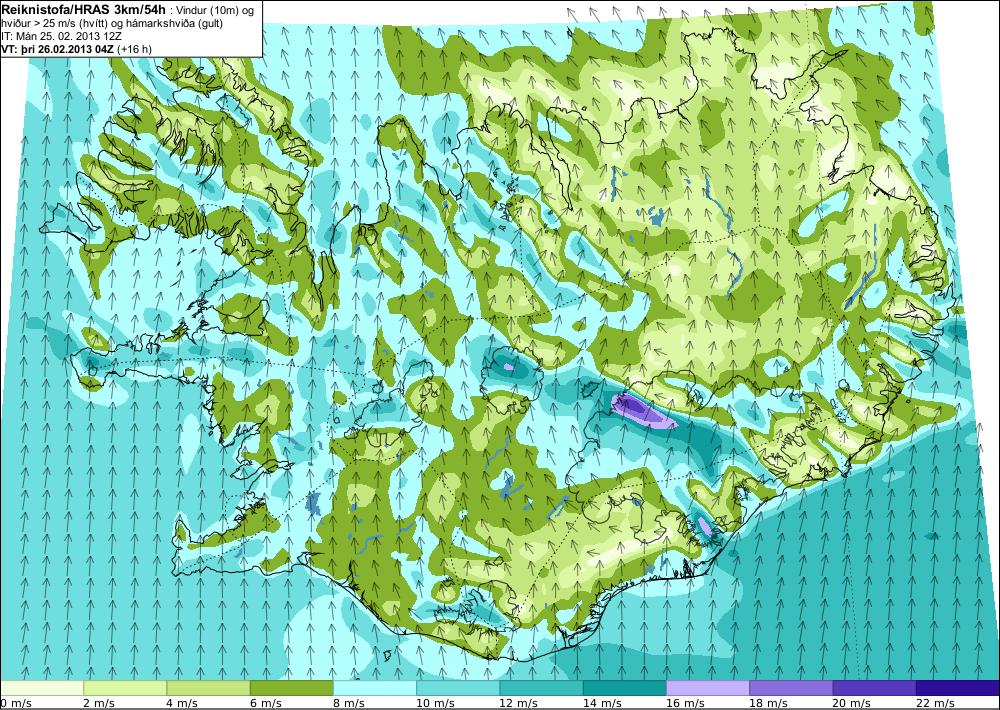The height and width of the screenshot is (710, 1000).
Task: Click the "0 m/s" legend label
Action: click(x=16, y=703)
